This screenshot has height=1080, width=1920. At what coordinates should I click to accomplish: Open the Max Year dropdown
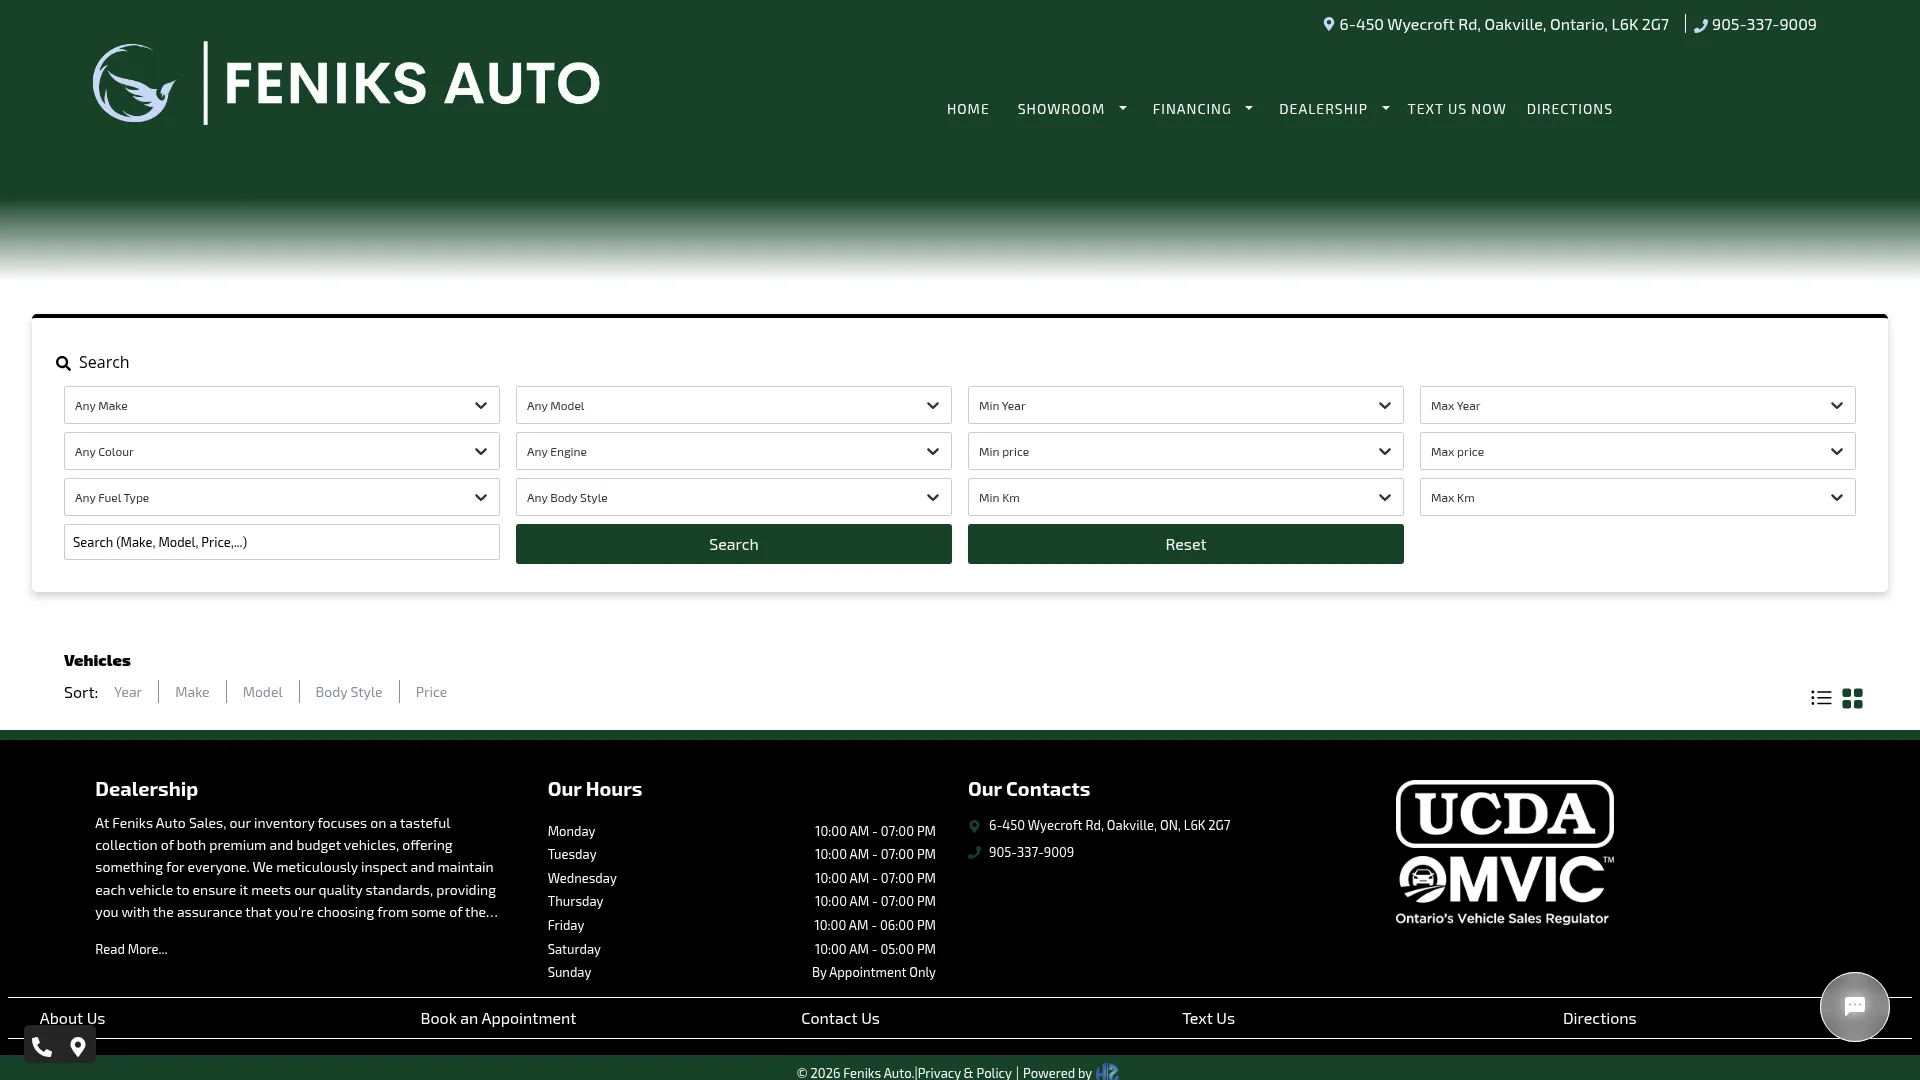point(1638,405)
